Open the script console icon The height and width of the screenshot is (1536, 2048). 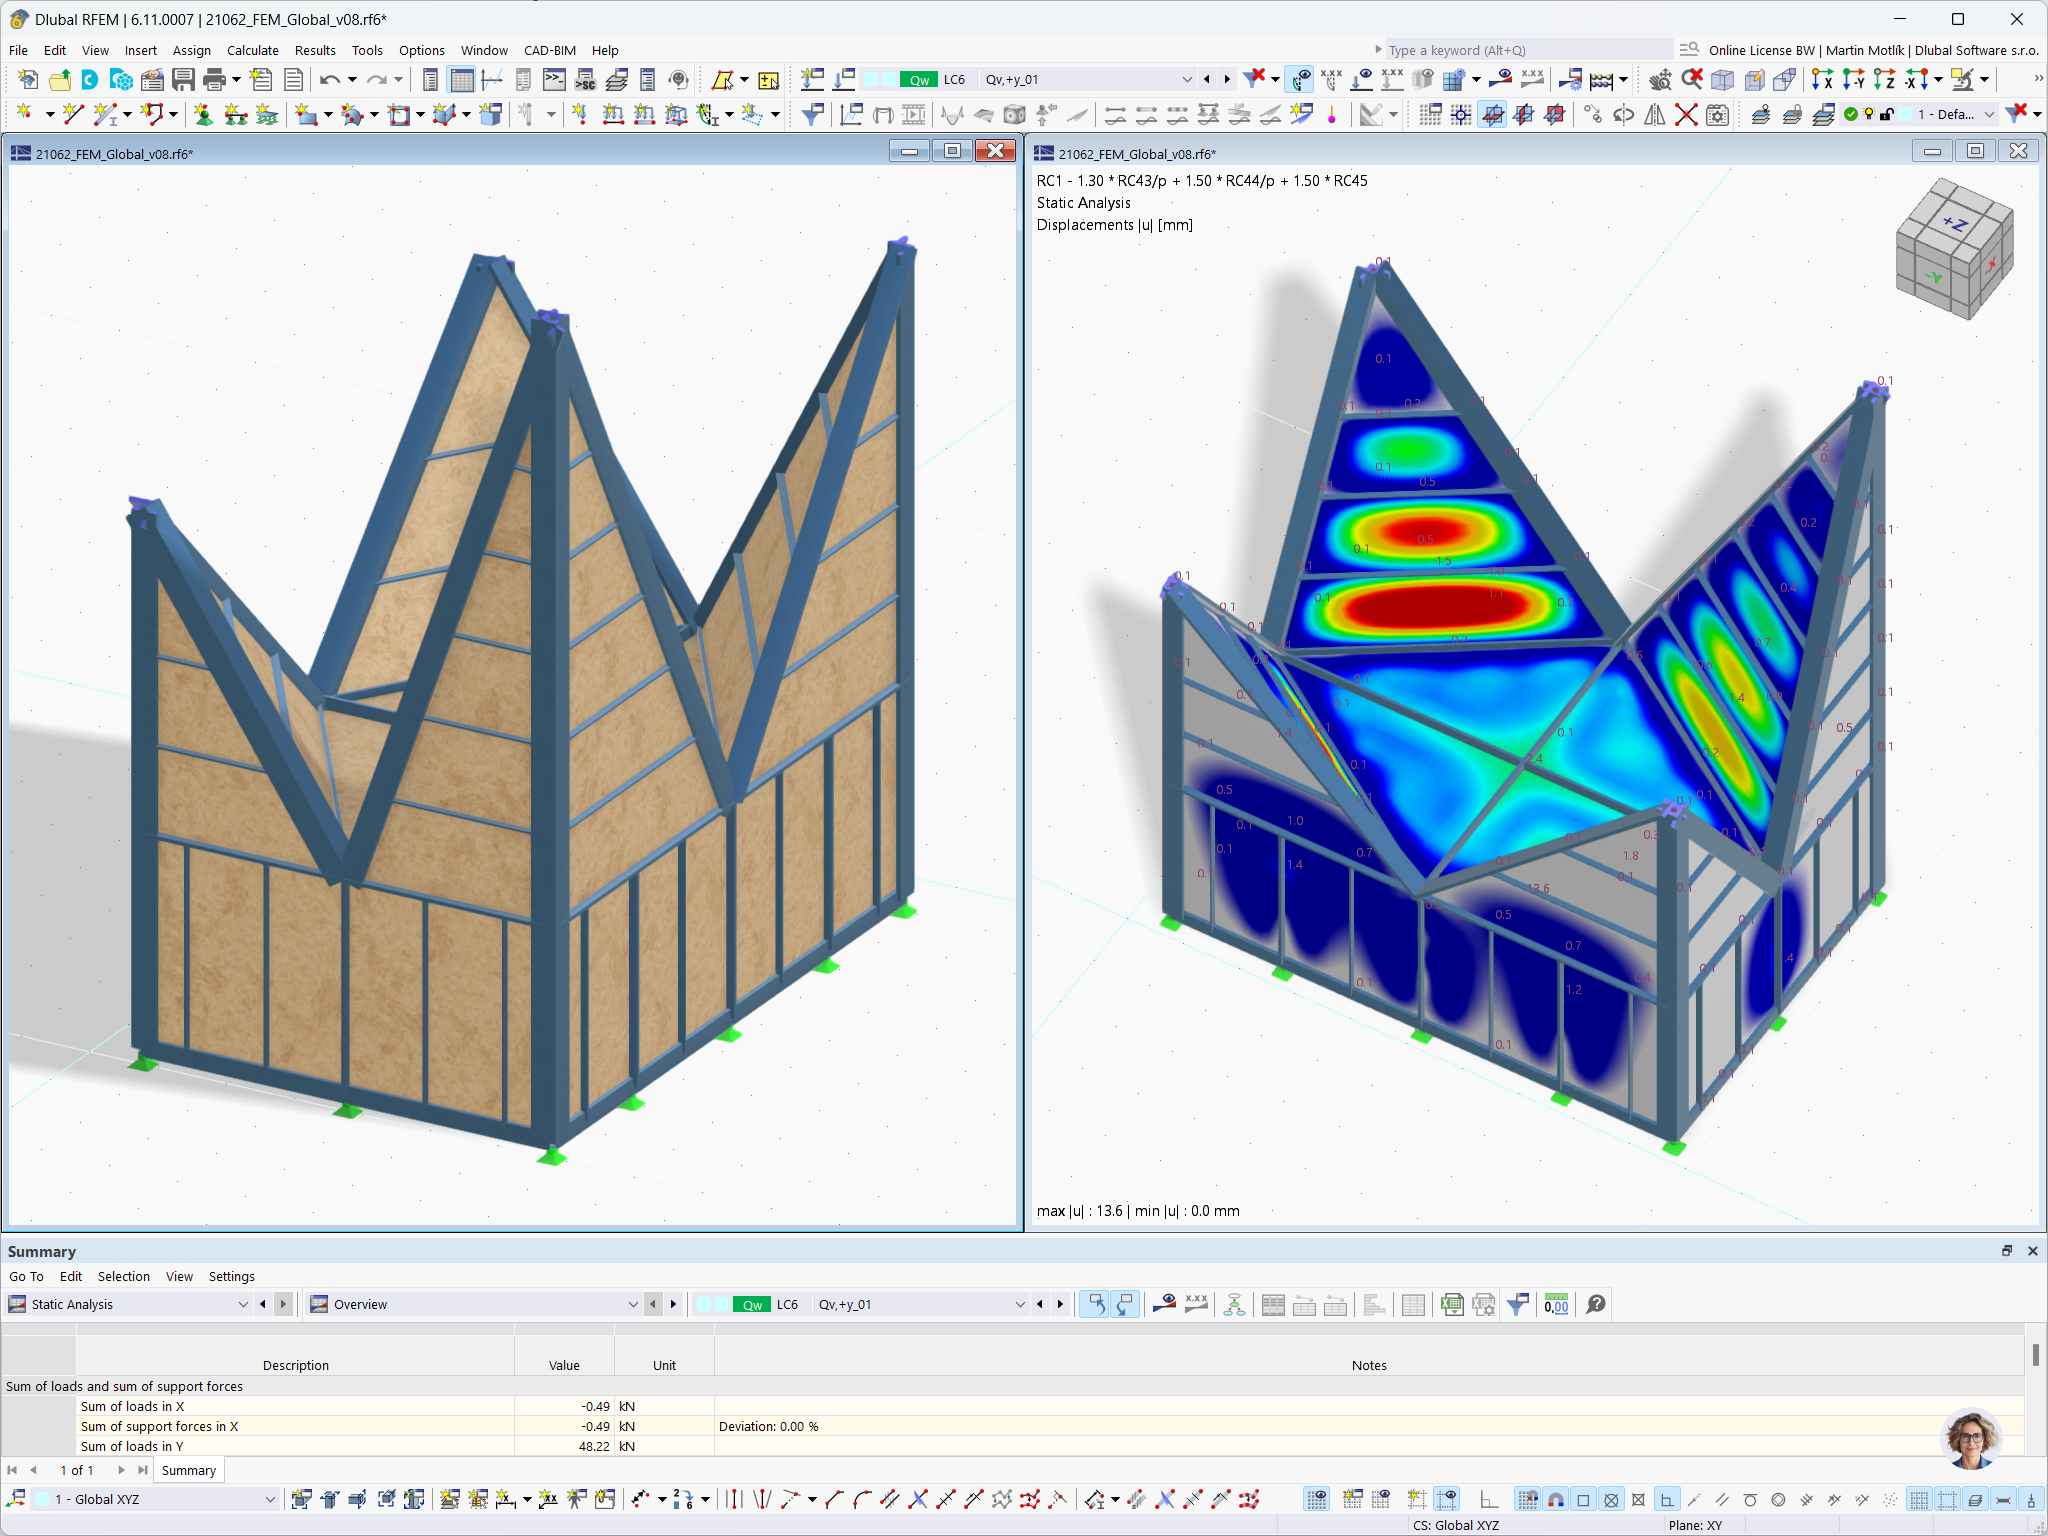click(x=554, y=80)
